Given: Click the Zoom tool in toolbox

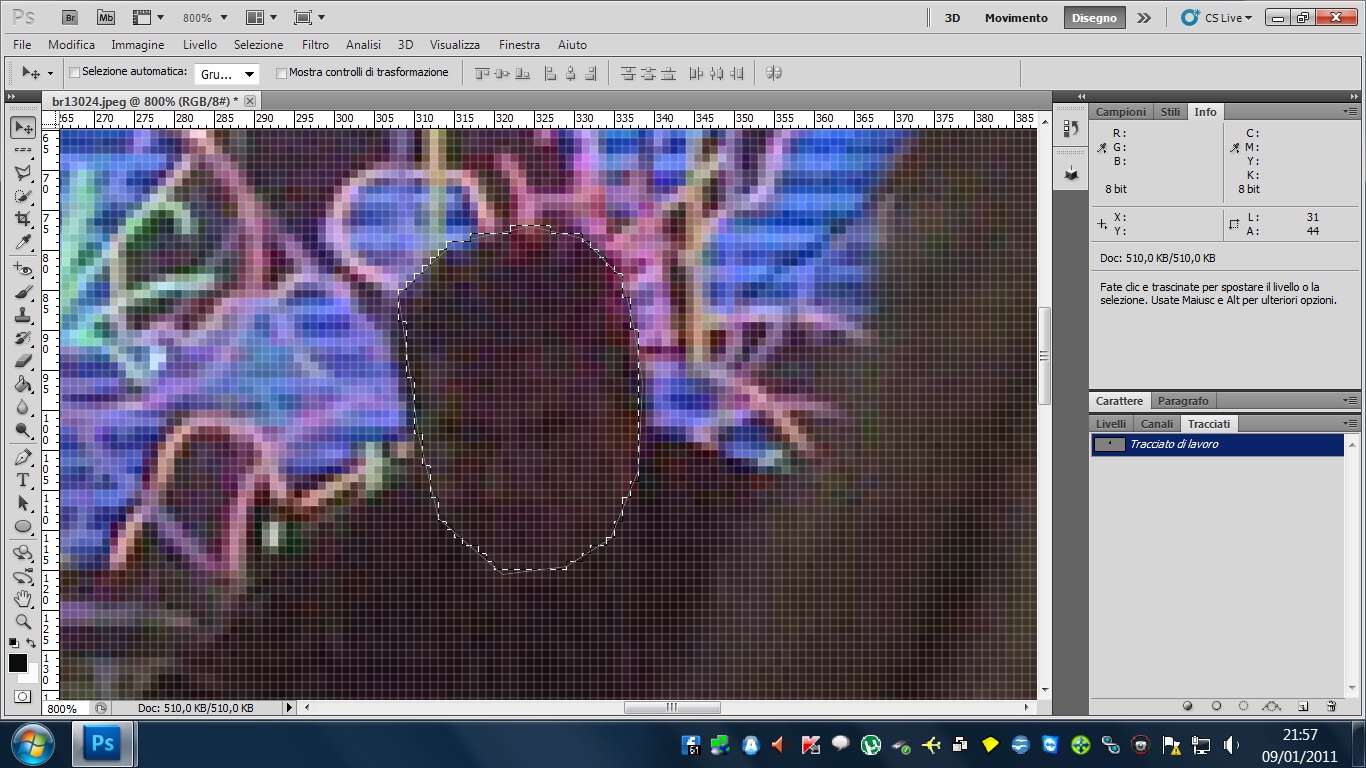Looking at the screenshot, I should point(23,622).
